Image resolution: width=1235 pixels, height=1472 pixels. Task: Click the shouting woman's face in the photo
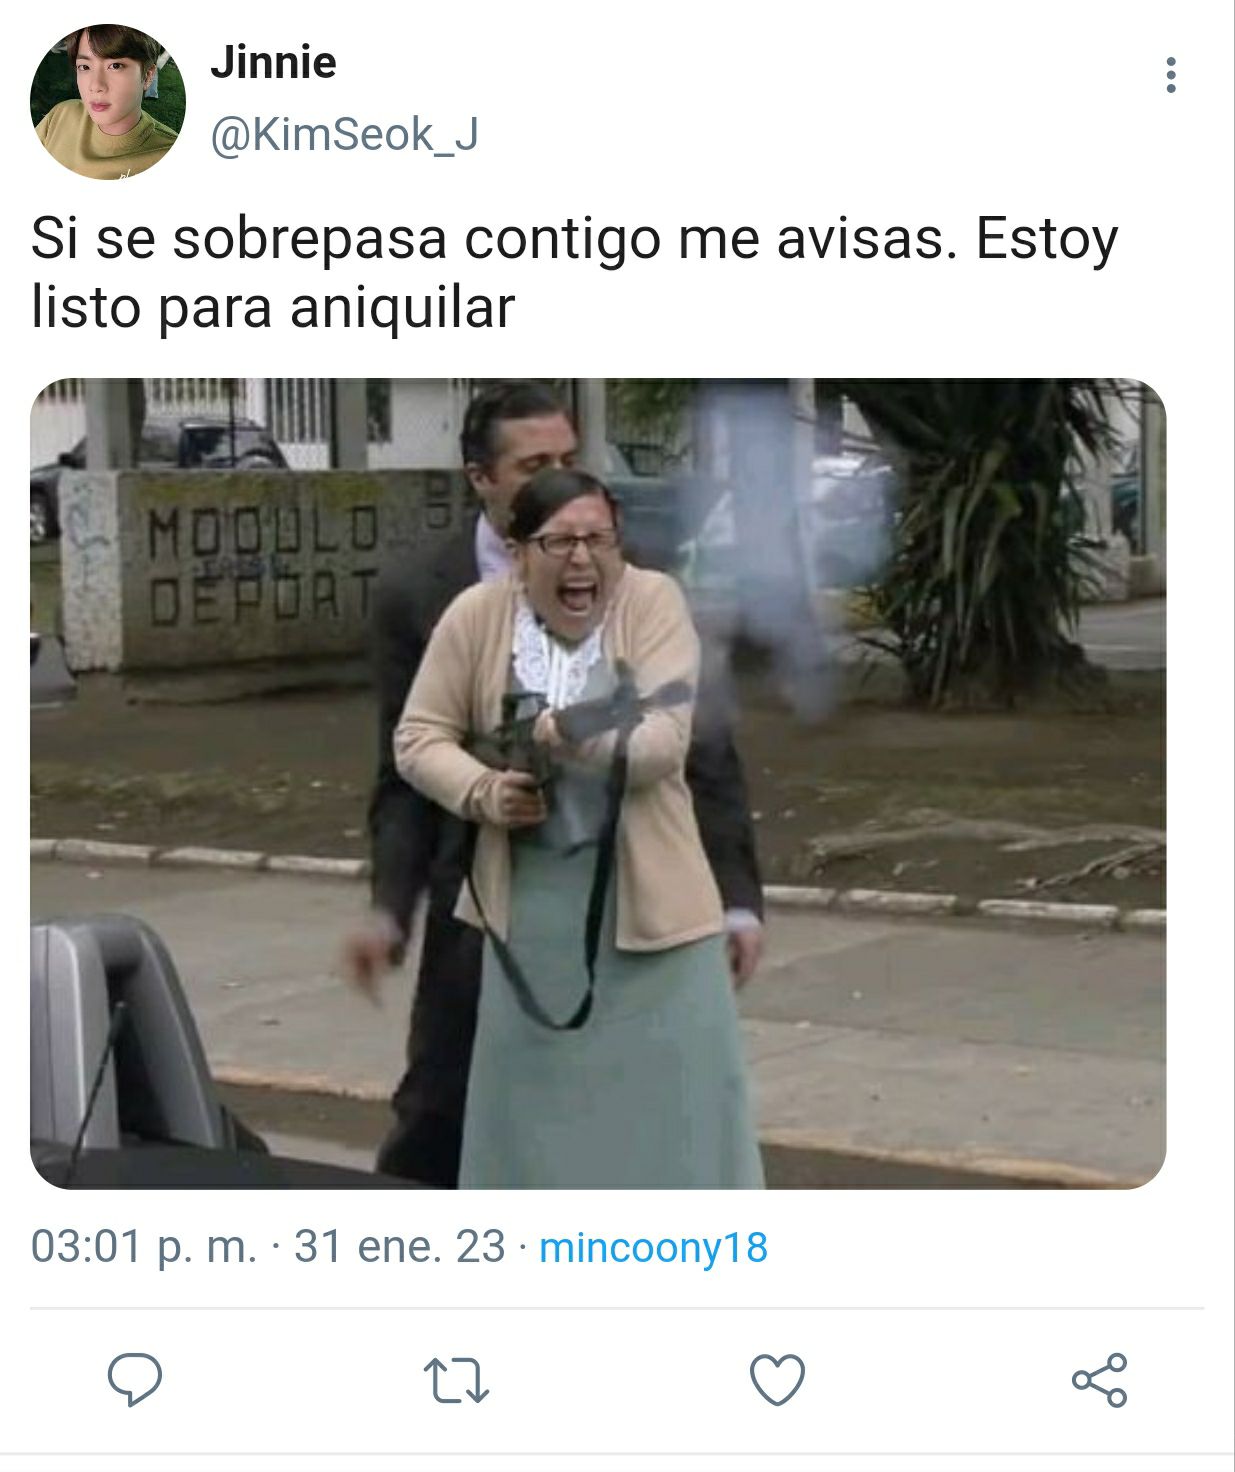pos(571,575)
